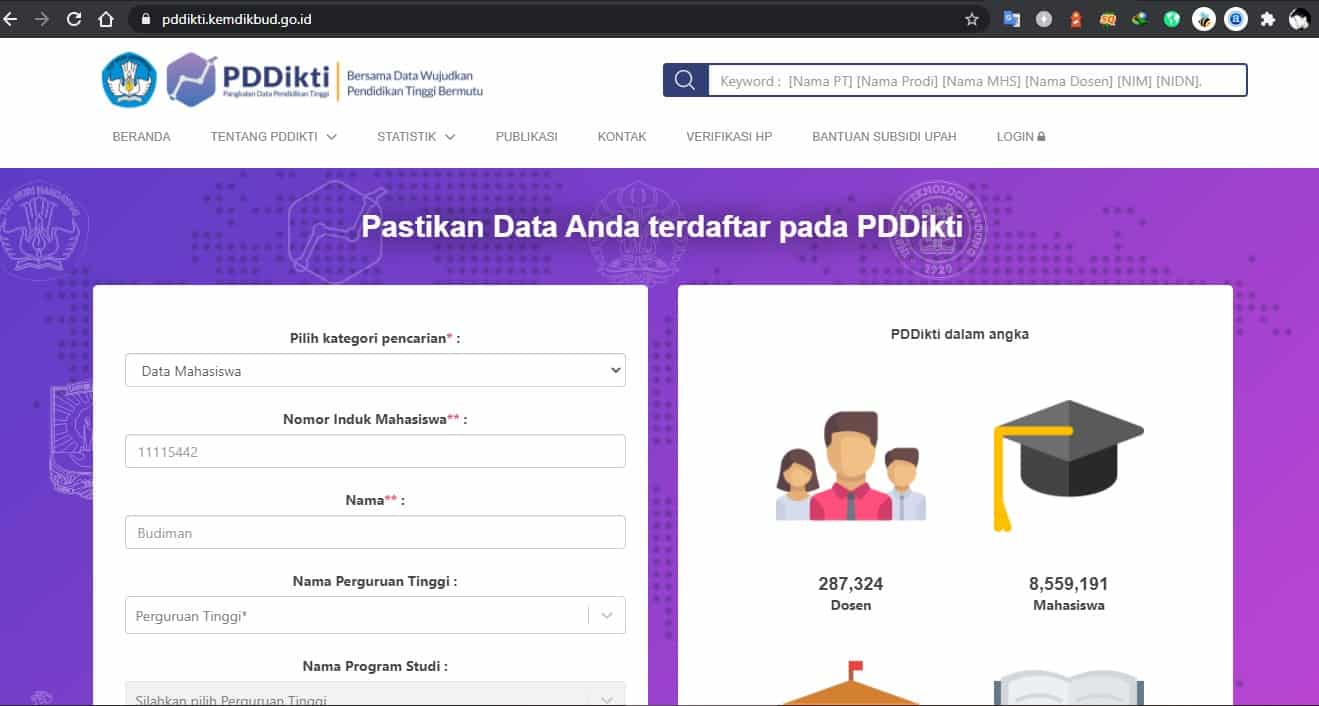The width and height of the screenshot is (1319, 706).
Task: Open the blue padlock extension icon
Action: coord(1236,18)
